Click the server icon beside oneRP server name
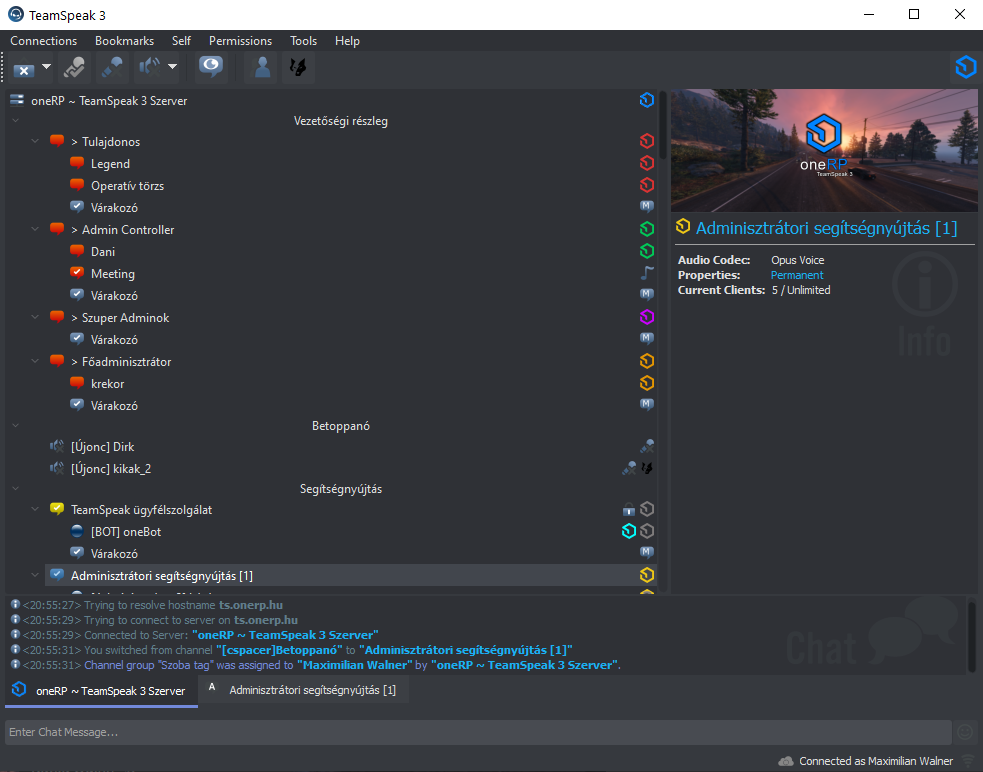The width and height of the screenshot is (983, 772). point(17,100)
